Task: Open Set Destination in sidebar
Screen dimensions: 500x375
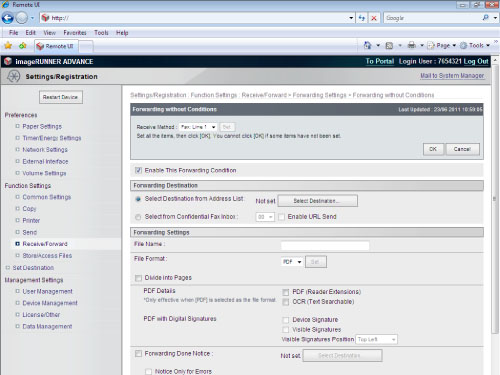Action: tap(33, 268)
